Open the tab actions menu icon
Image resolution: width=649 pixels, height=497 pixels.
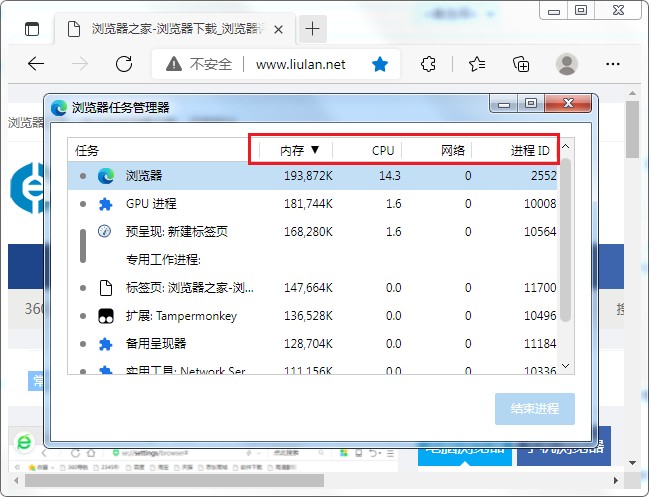pos(32,29)
